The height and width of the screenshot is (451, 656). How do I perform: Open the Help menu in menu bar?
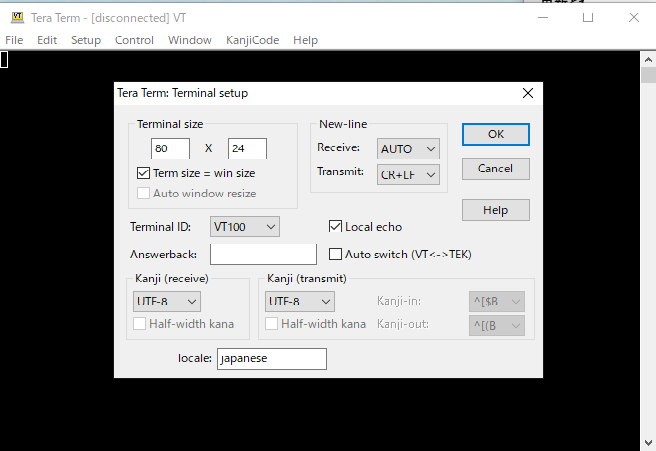pyautogui.click(x=305, y=40)
